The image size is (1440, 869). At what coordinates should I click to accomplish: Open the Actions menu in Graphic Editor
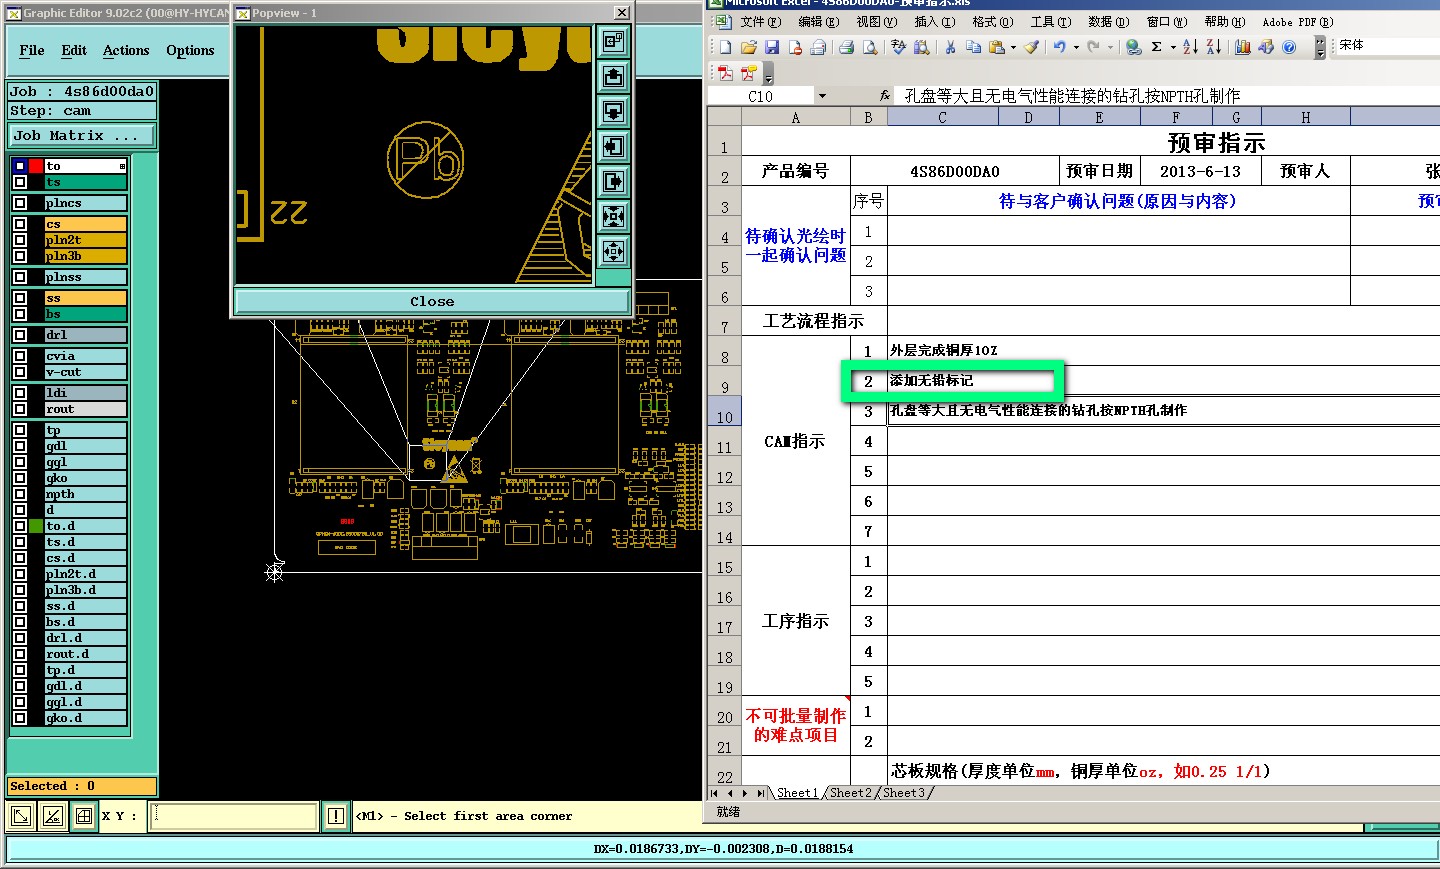pos(126,50)
